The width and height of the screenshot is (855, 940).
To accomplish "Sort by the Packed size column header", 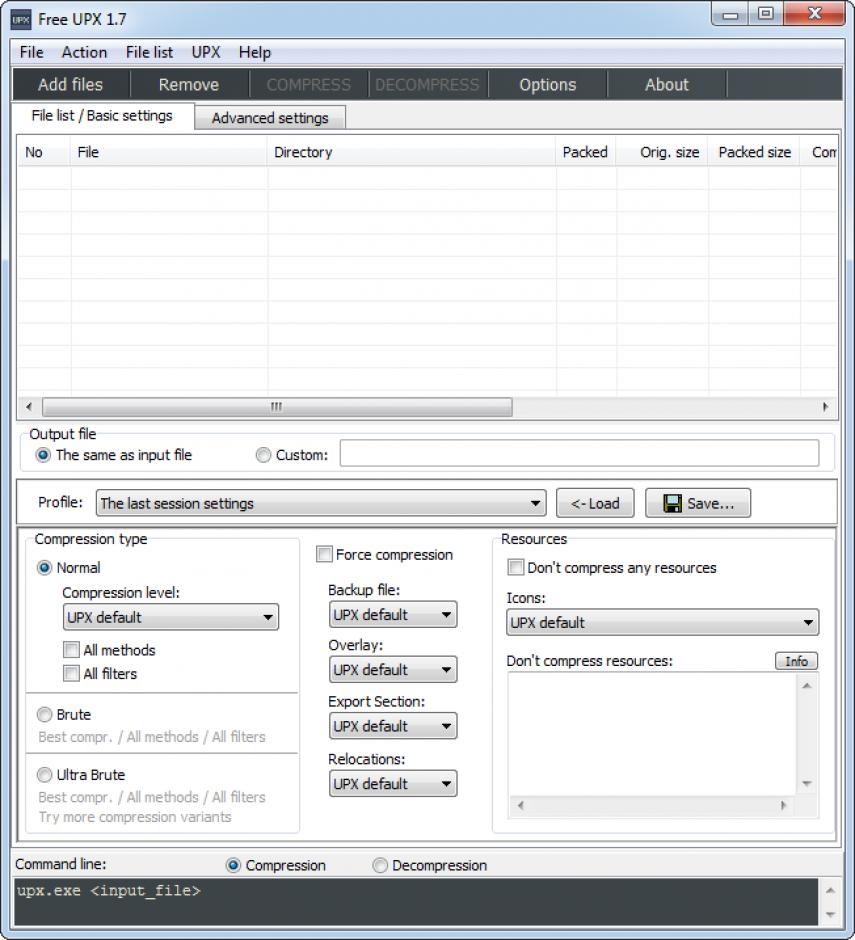I will [754, 152].
